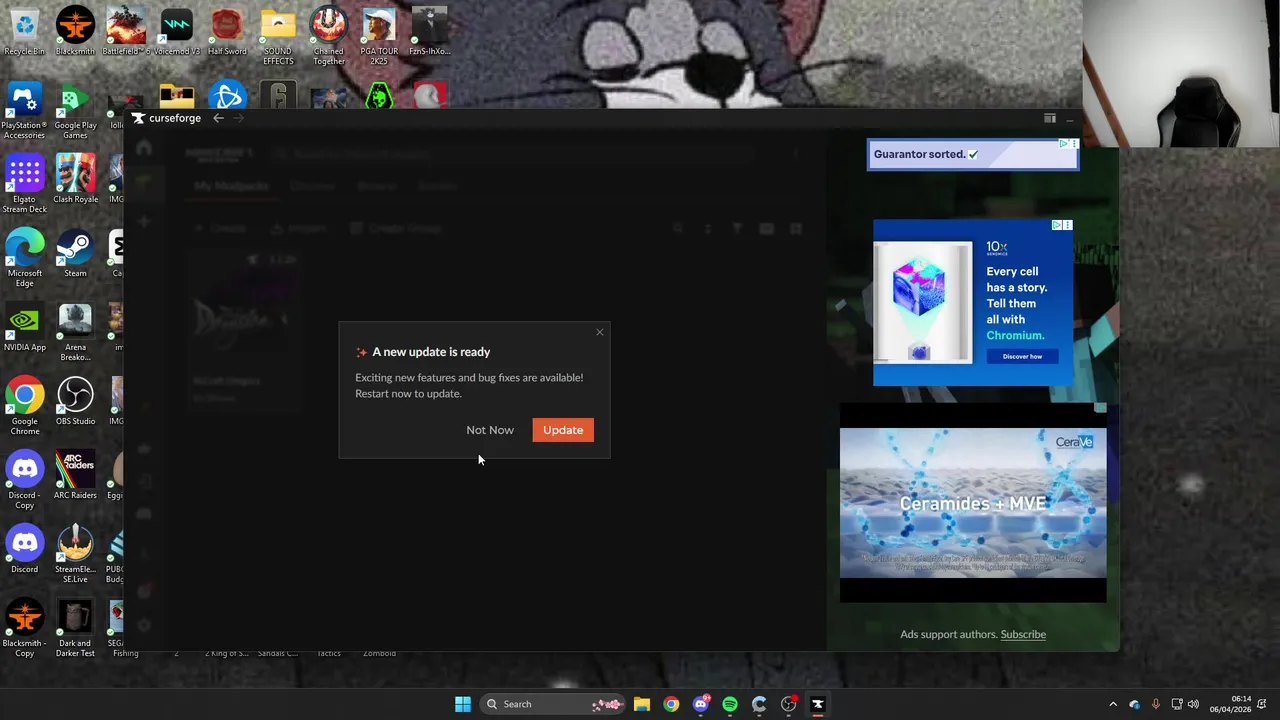The width and height of the screenshot is (1280, 720).
Task: Select the Dark and Darker Test icon
Action: coord(75,629)
